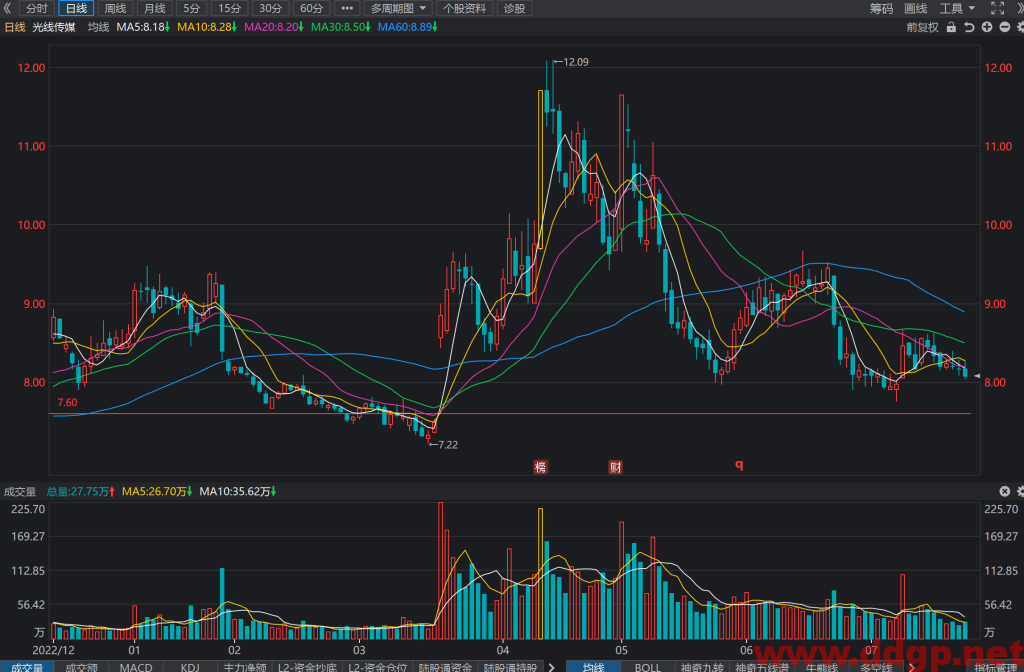Select the 均线 main-chart overlay tab
Screen dimensions: 1024x672
(593, 667)
